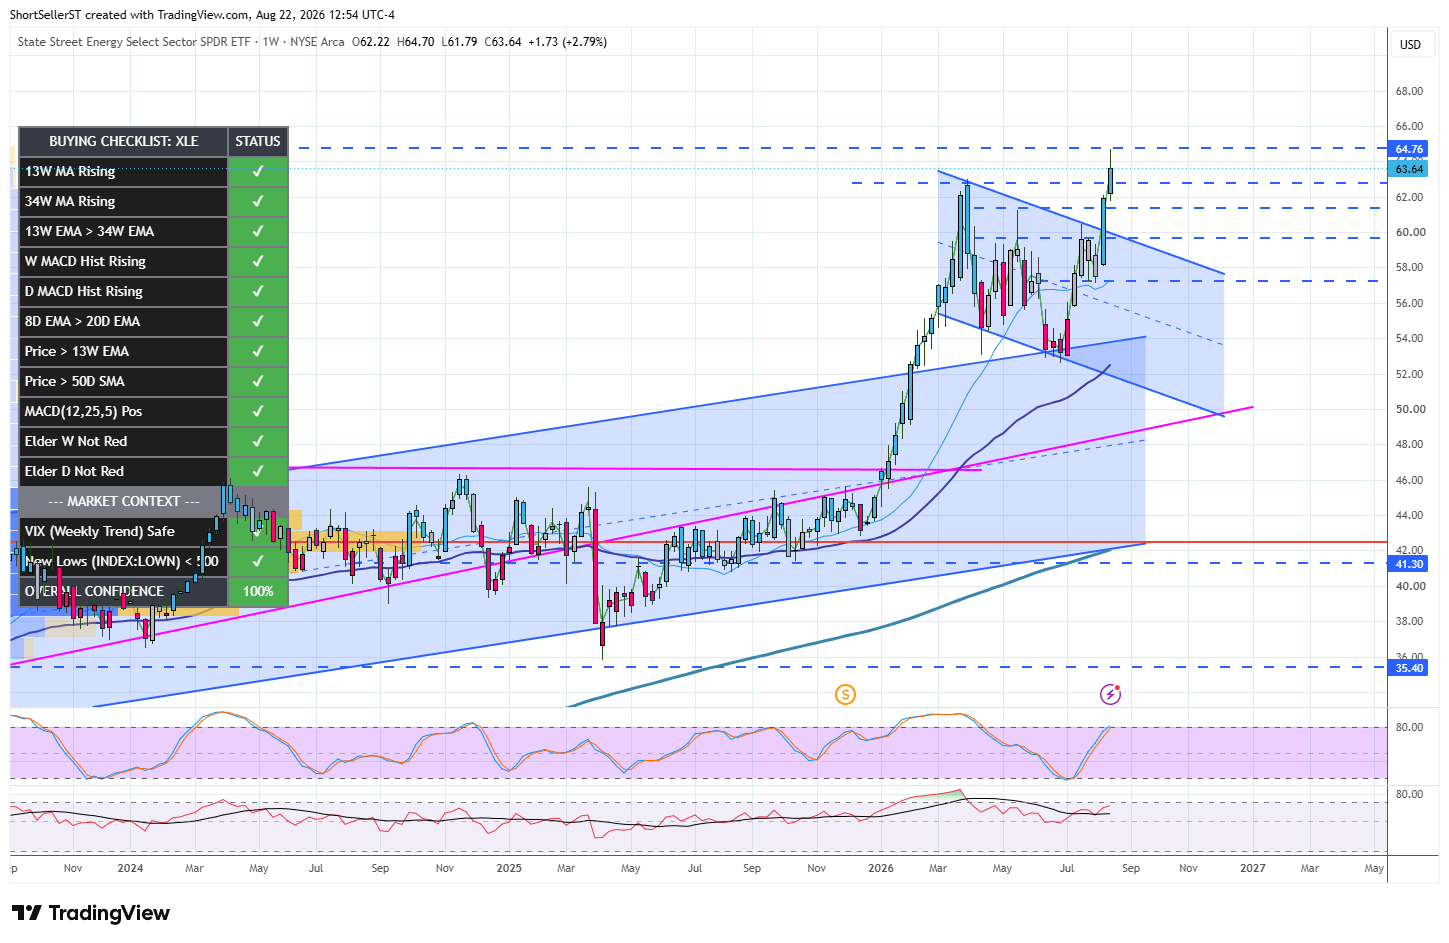This screenshot has width=1449, height=943.
Task: Click the NYSE Arca exchange label
Action: click(x=317, y=42)
